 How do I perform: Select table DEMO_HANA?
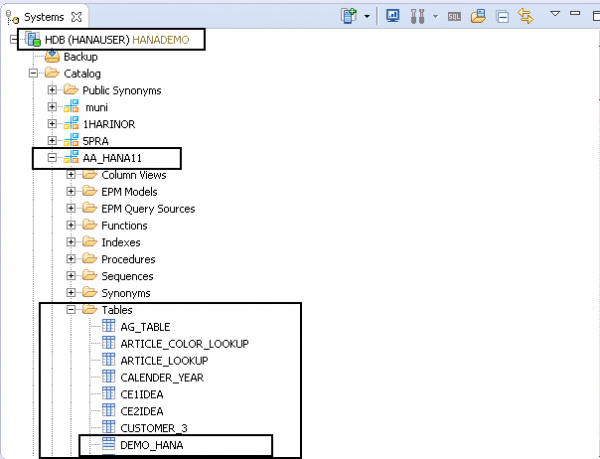tap(152, 445)
